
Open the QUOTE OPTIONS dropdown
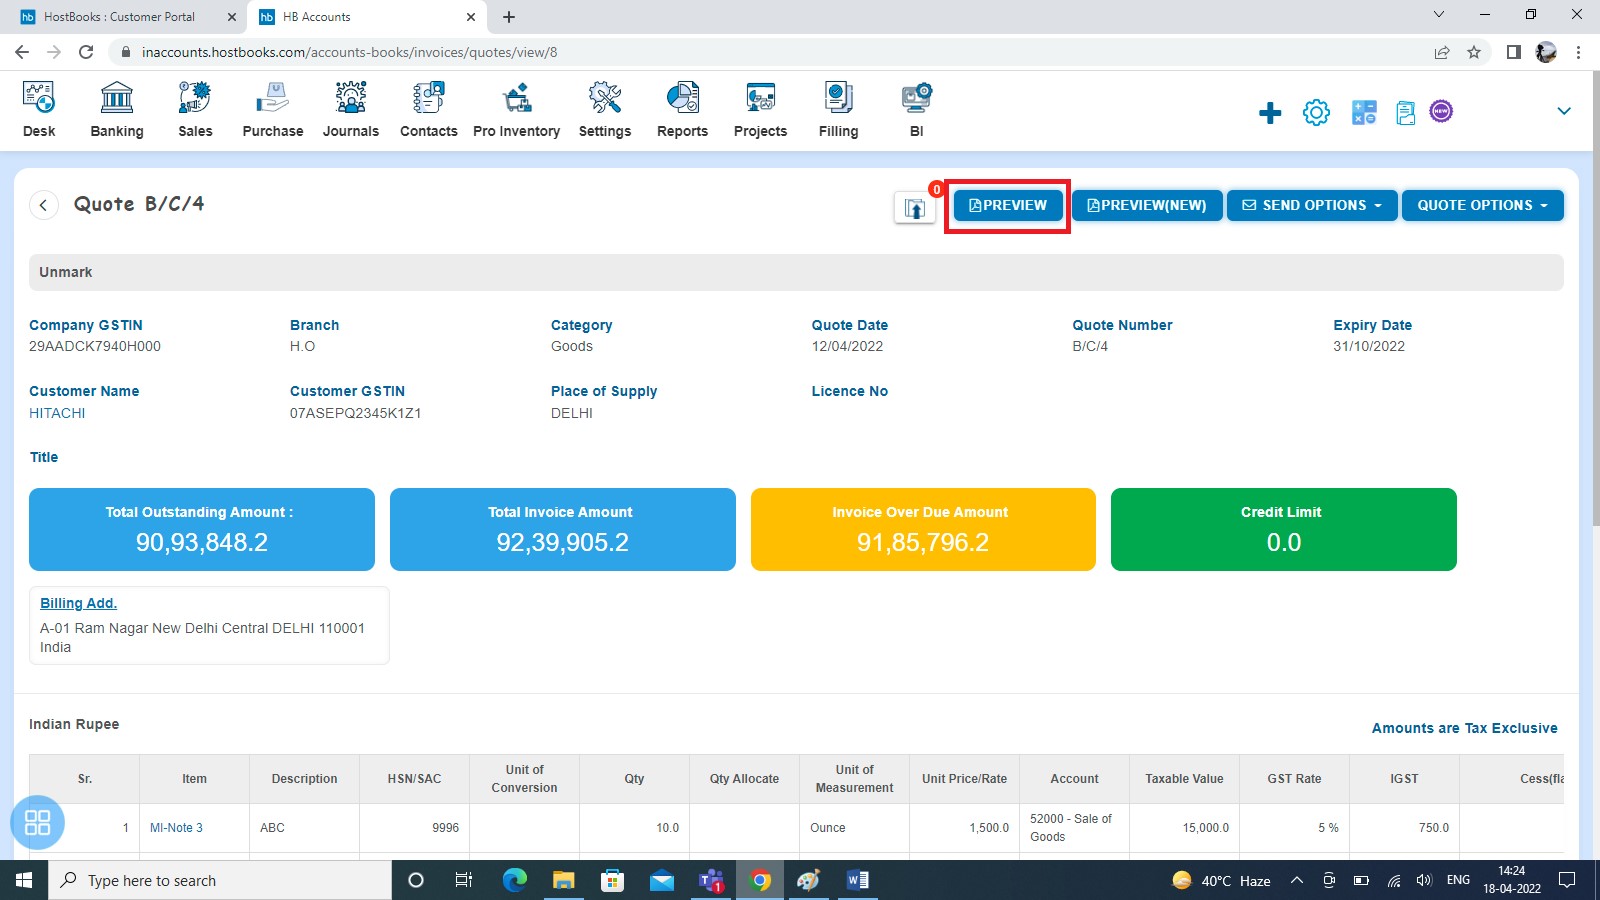coord(1482,205)
